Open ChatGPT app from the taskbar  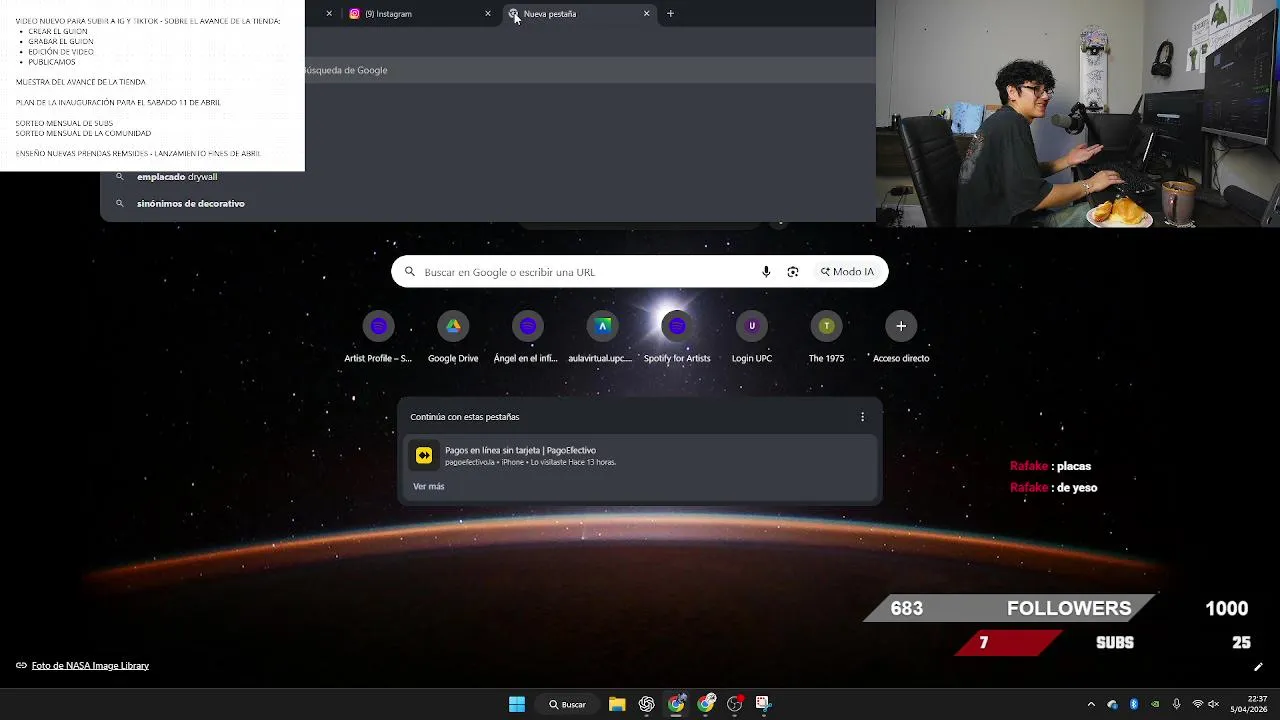(647, 704)
